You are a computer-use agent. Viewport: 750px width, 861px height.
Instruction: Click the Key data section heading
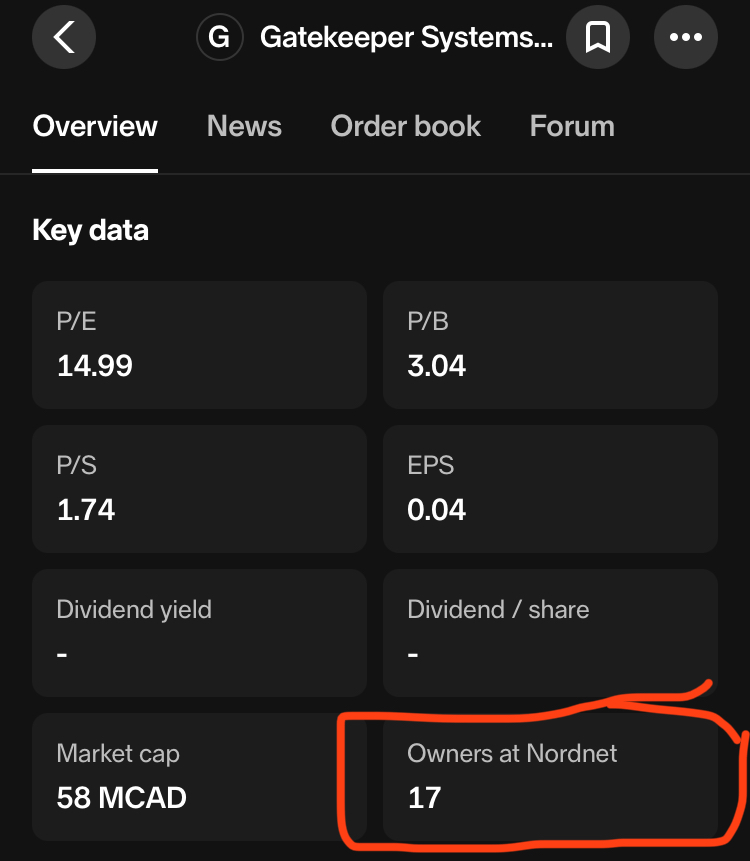point(90,230)
